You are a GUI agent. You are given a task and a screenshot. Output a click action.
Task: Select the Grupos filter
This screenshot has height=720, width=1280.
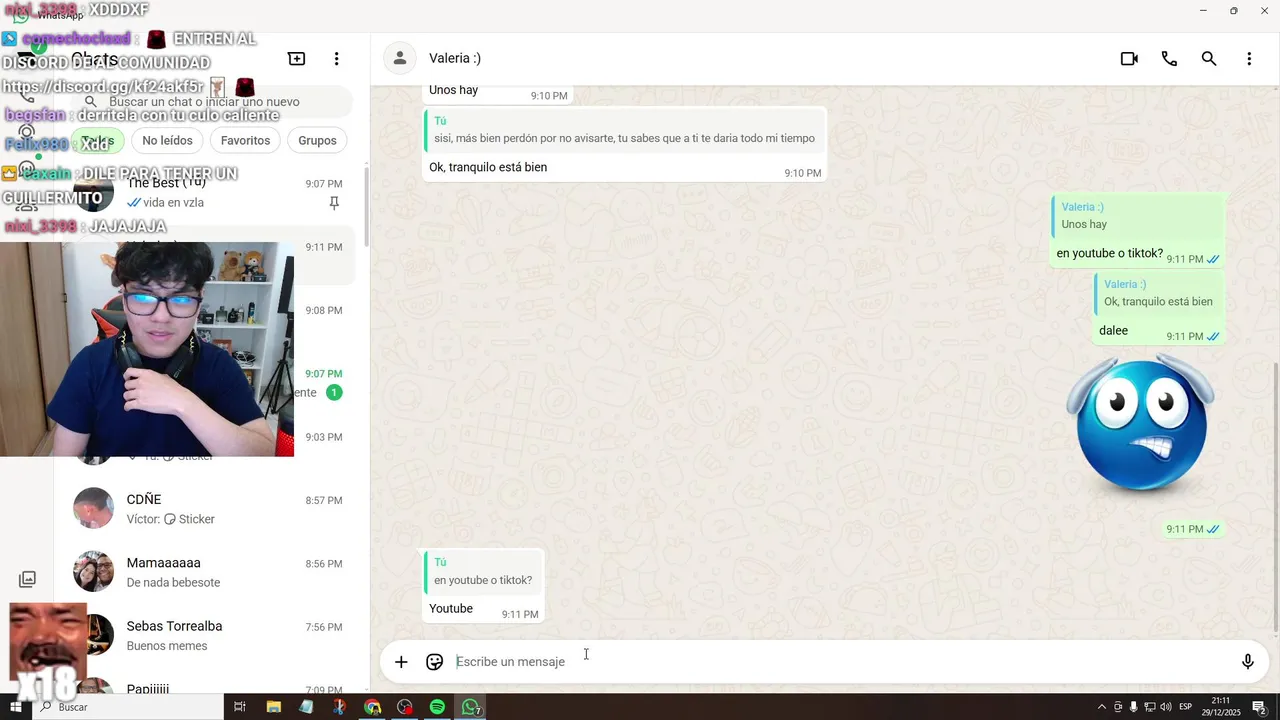317,140
